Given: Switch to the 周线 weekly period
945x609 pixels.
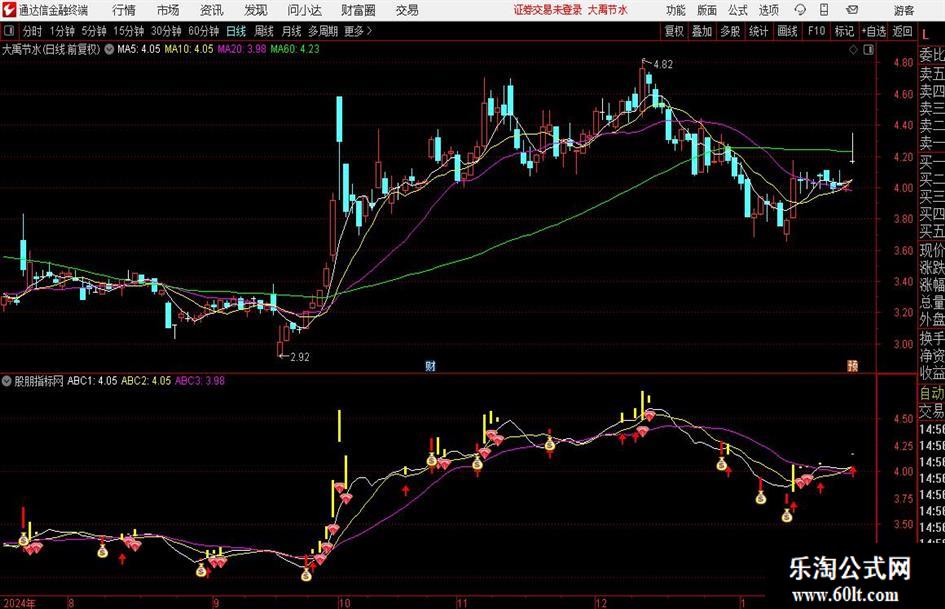Looking at the screenshot, I should tap(263, 31).
